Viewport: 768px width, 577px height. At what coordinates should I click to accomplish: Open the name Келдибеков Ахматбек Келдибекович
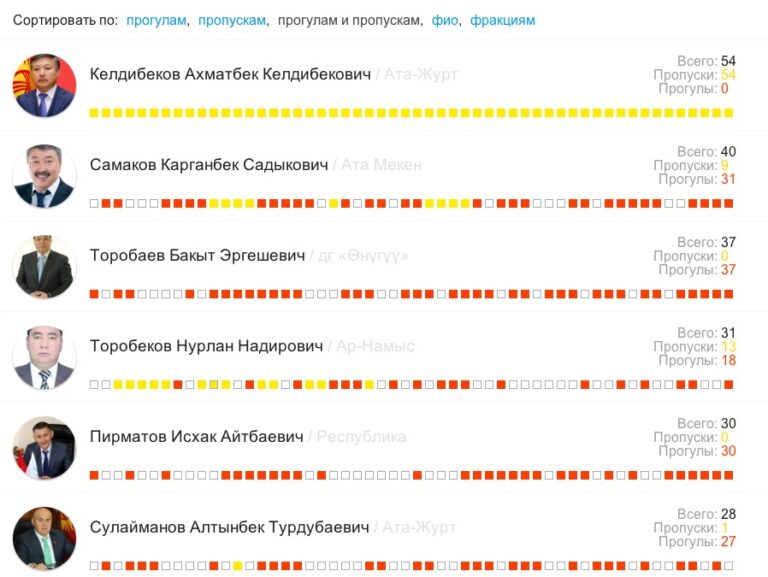coord(230,74)
